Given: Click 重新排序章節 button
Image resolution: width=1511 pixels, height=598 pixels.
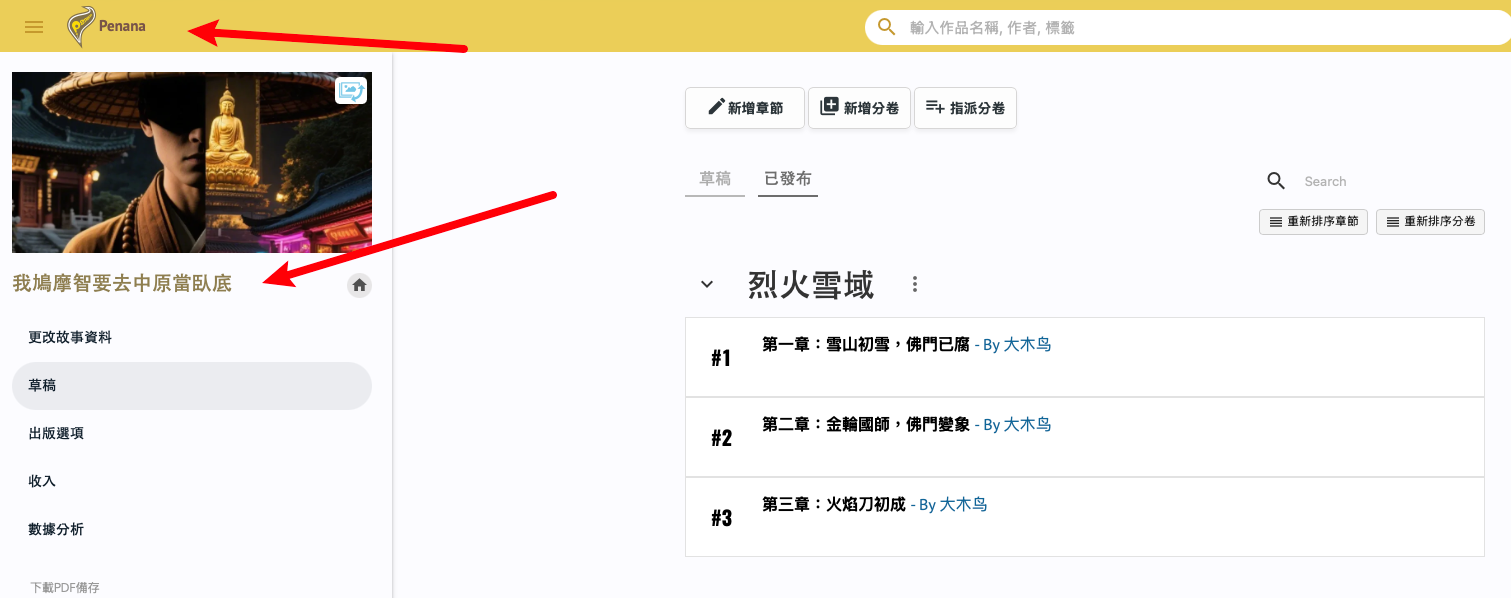Looking at the screenshot, I should click(x=1313, y=222).
